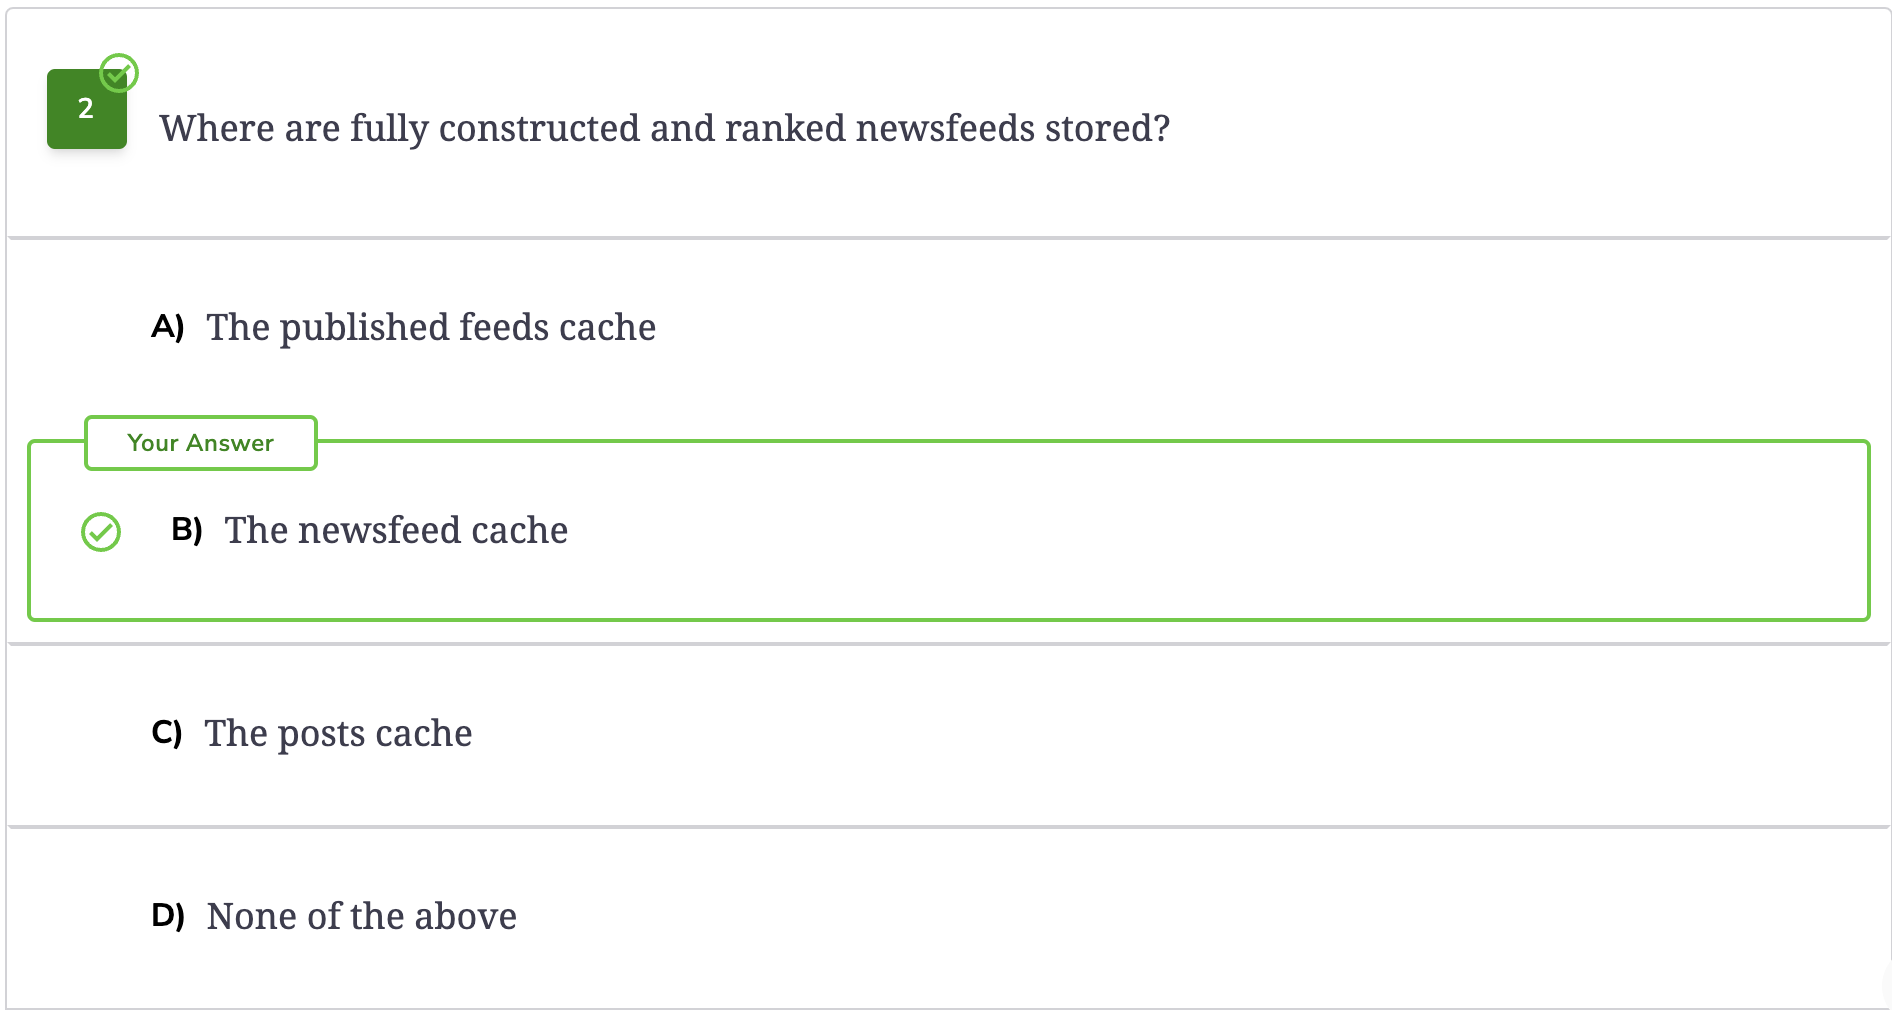
Task: Click the word newsfeed in option B
Action: 379,530
